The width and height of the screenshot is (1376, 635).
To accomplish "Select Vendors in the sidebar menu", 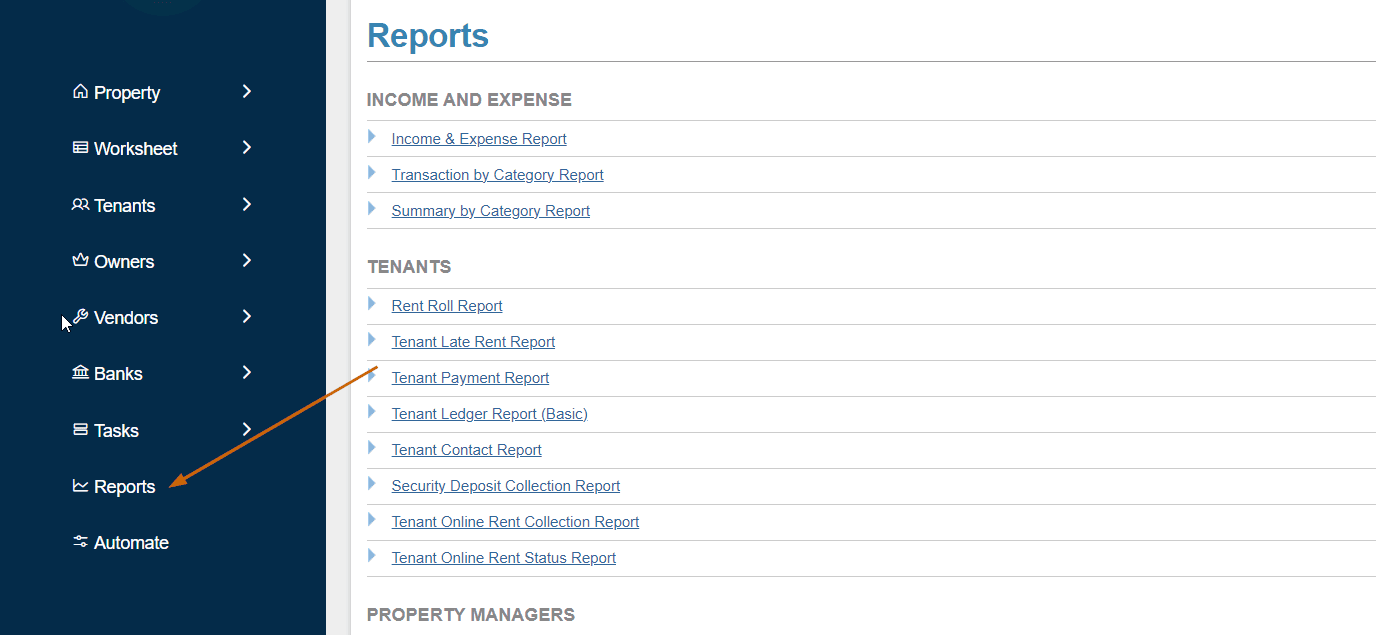I will pos(126,318).
